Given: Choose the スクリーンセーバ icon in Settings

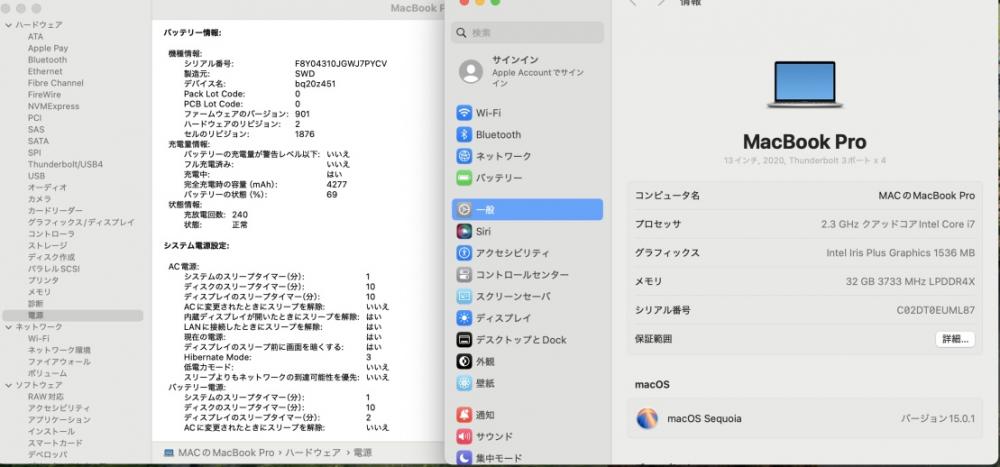Looking at the screenshot, I should [464, 297].
